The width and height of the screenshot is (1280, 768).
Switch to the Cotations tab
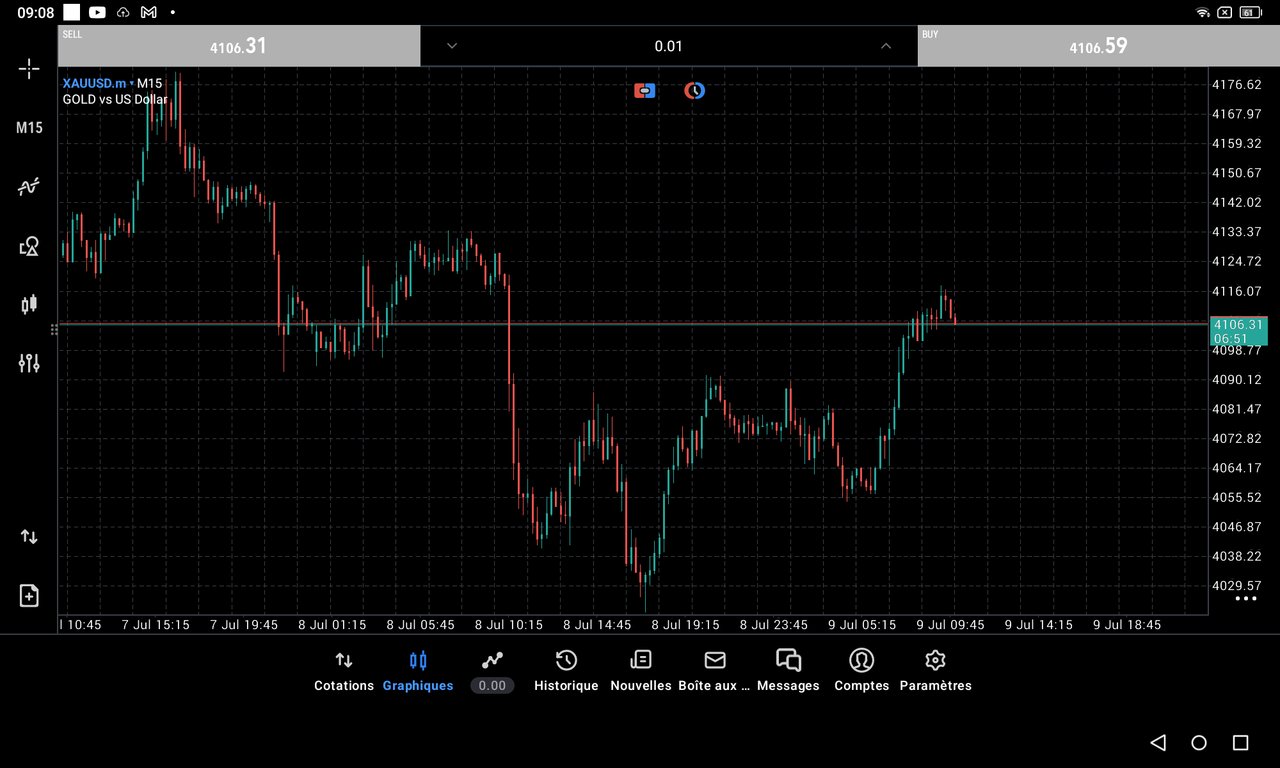[x=344, y=672]
